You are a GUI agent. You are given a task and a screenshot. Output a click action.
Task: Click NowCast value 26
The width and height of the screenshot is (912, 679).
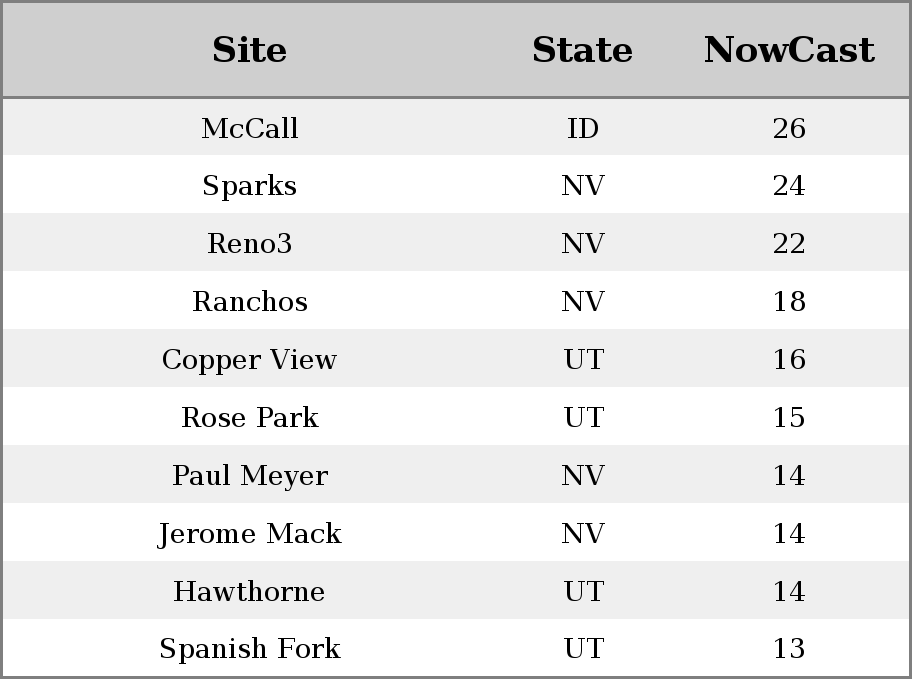coord(789,128)
